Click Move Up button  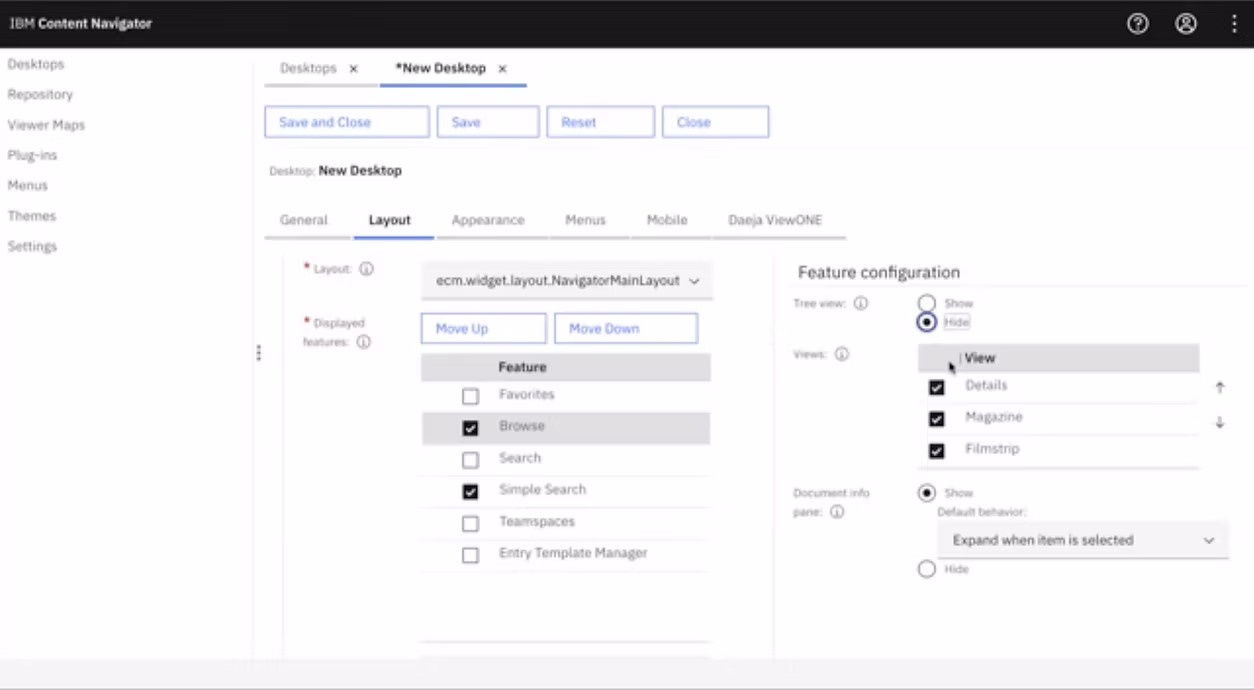click(x=484, y=328)
